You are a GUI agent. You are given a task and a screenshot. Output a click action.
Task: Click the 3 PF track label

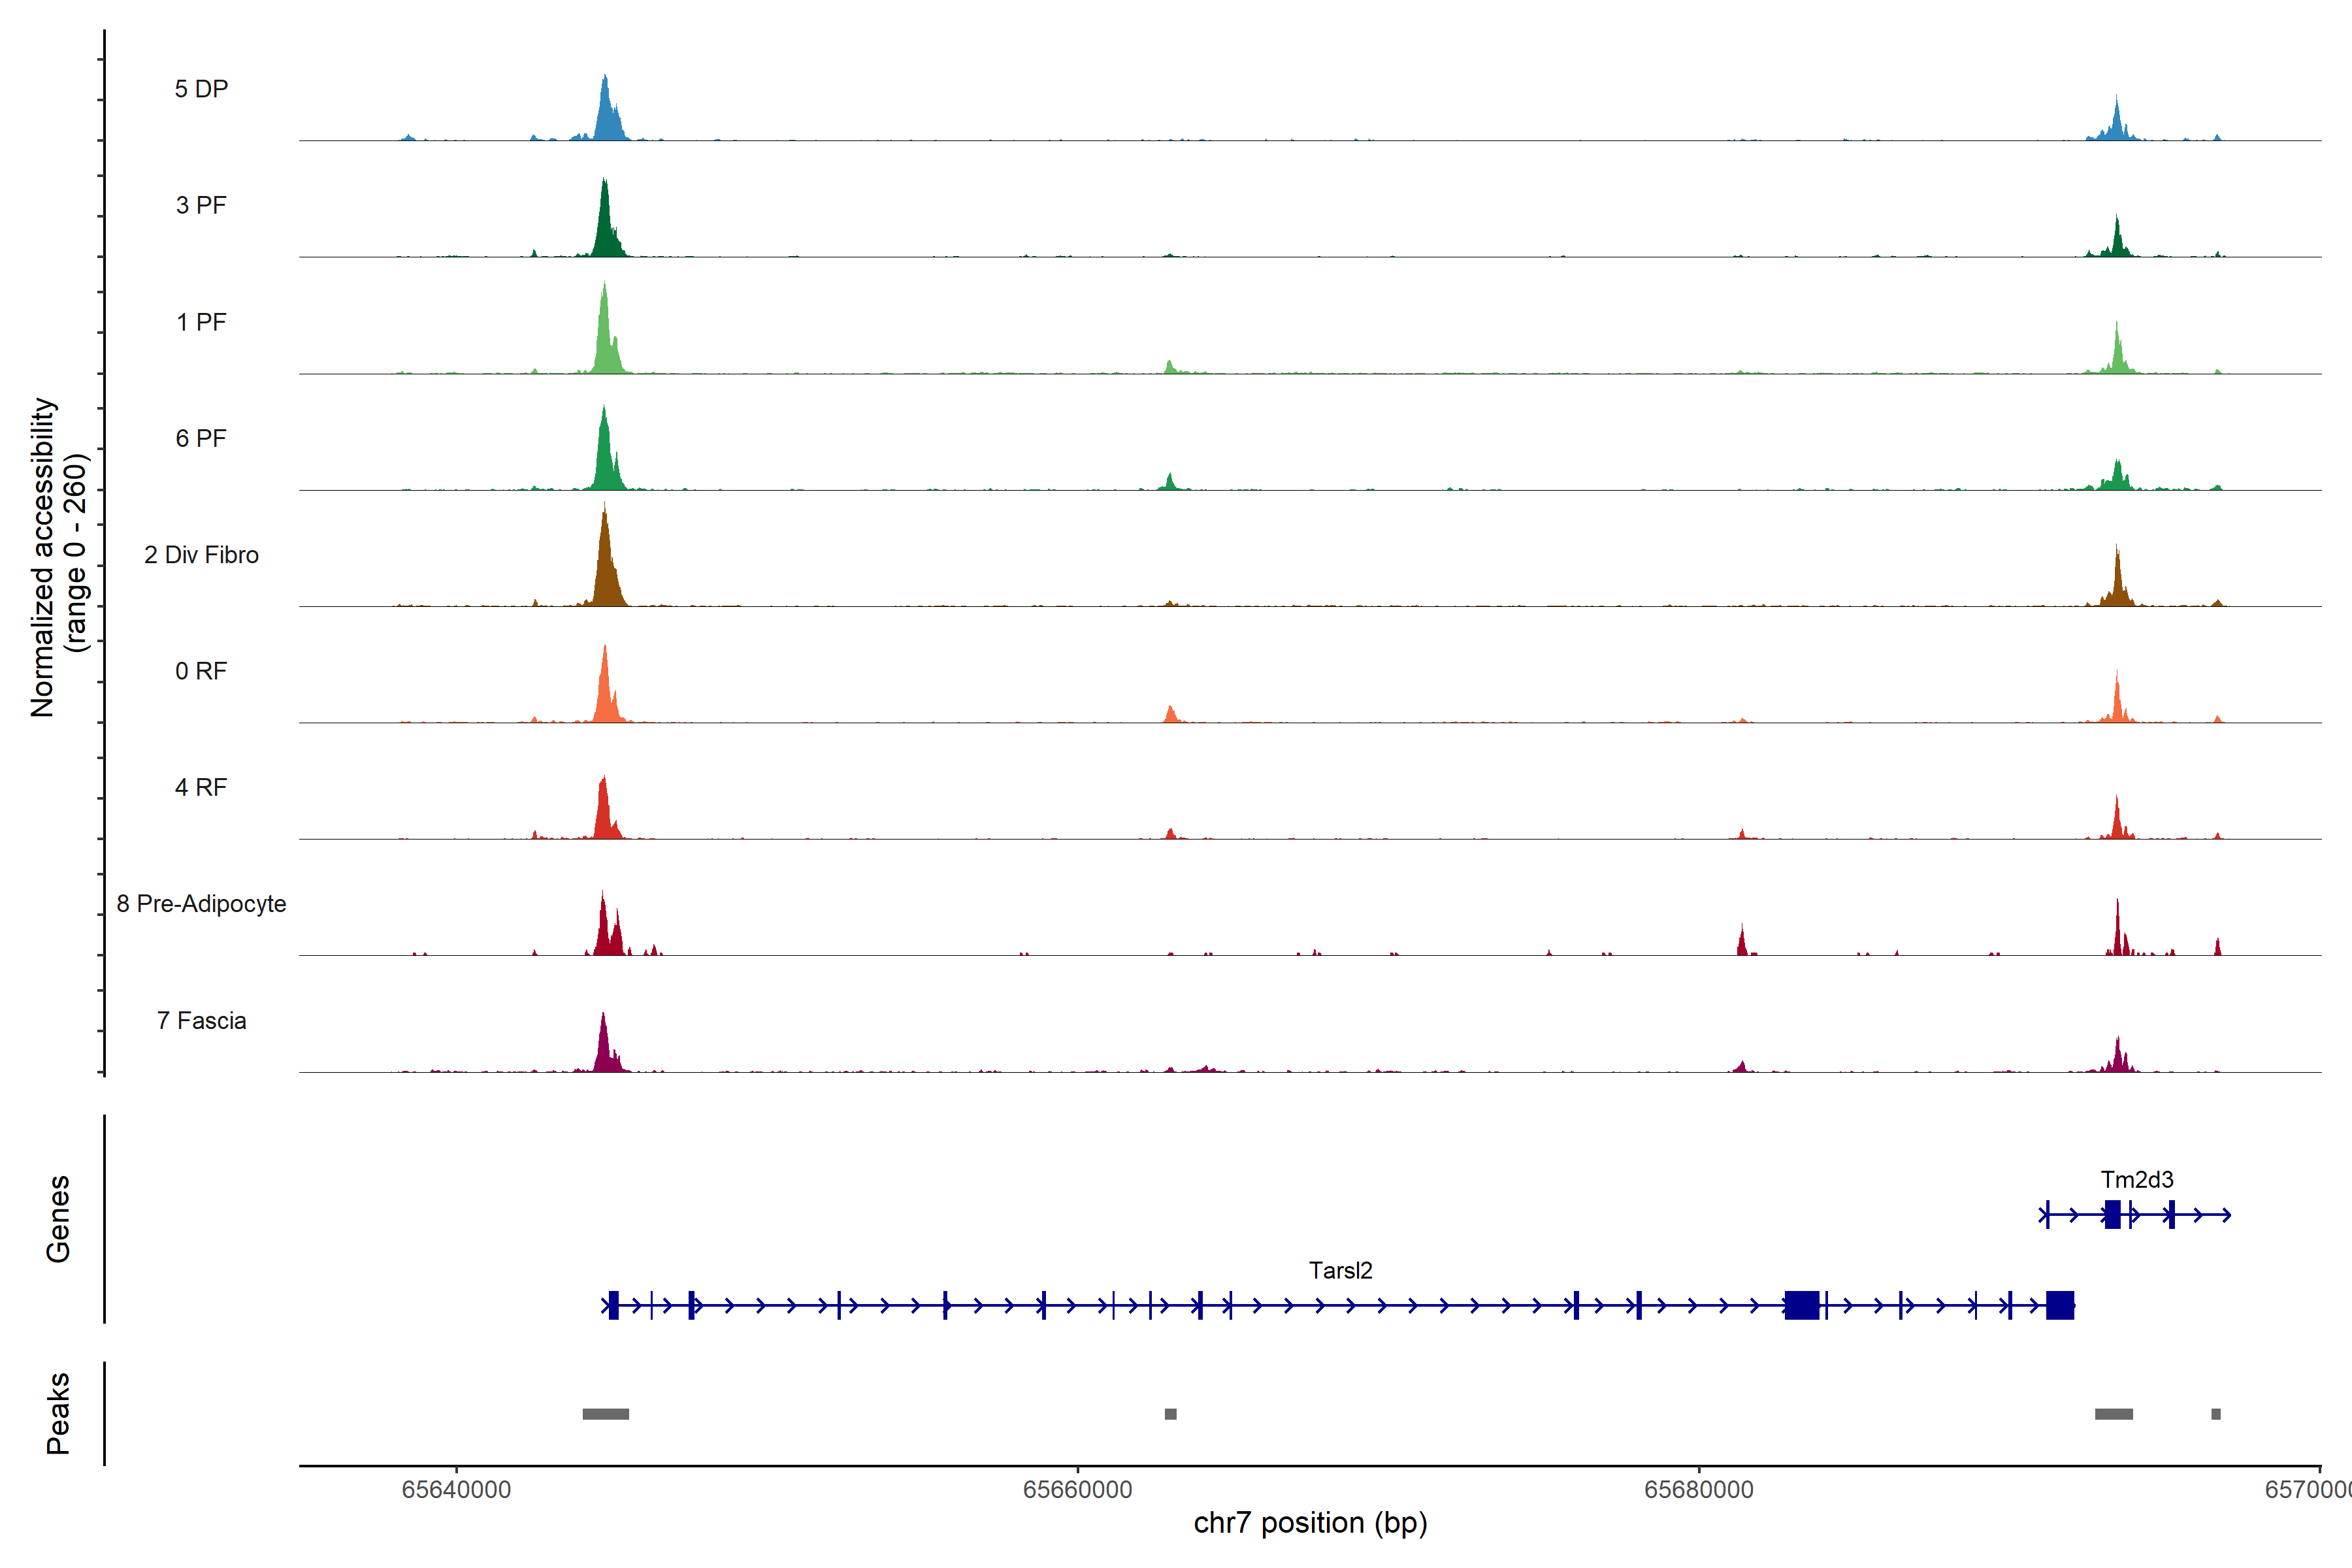pos(201,205)
